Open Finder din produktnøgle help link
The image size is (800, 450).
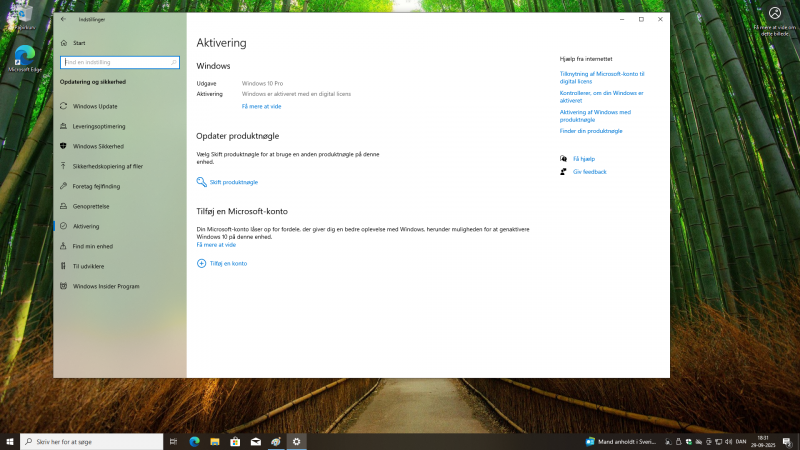coord(591,131)
